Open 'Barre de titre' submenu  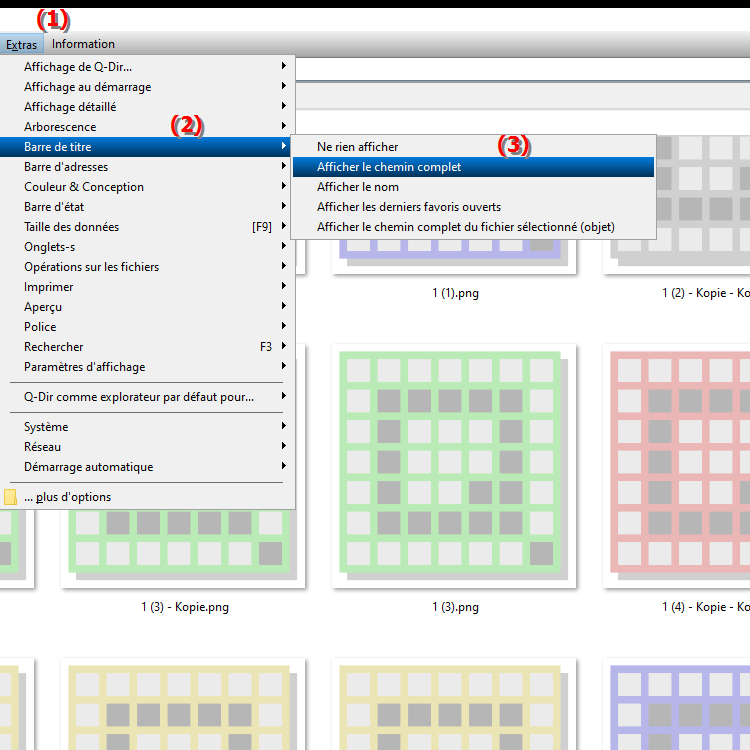pyautogui.click(x=147, y=147)
